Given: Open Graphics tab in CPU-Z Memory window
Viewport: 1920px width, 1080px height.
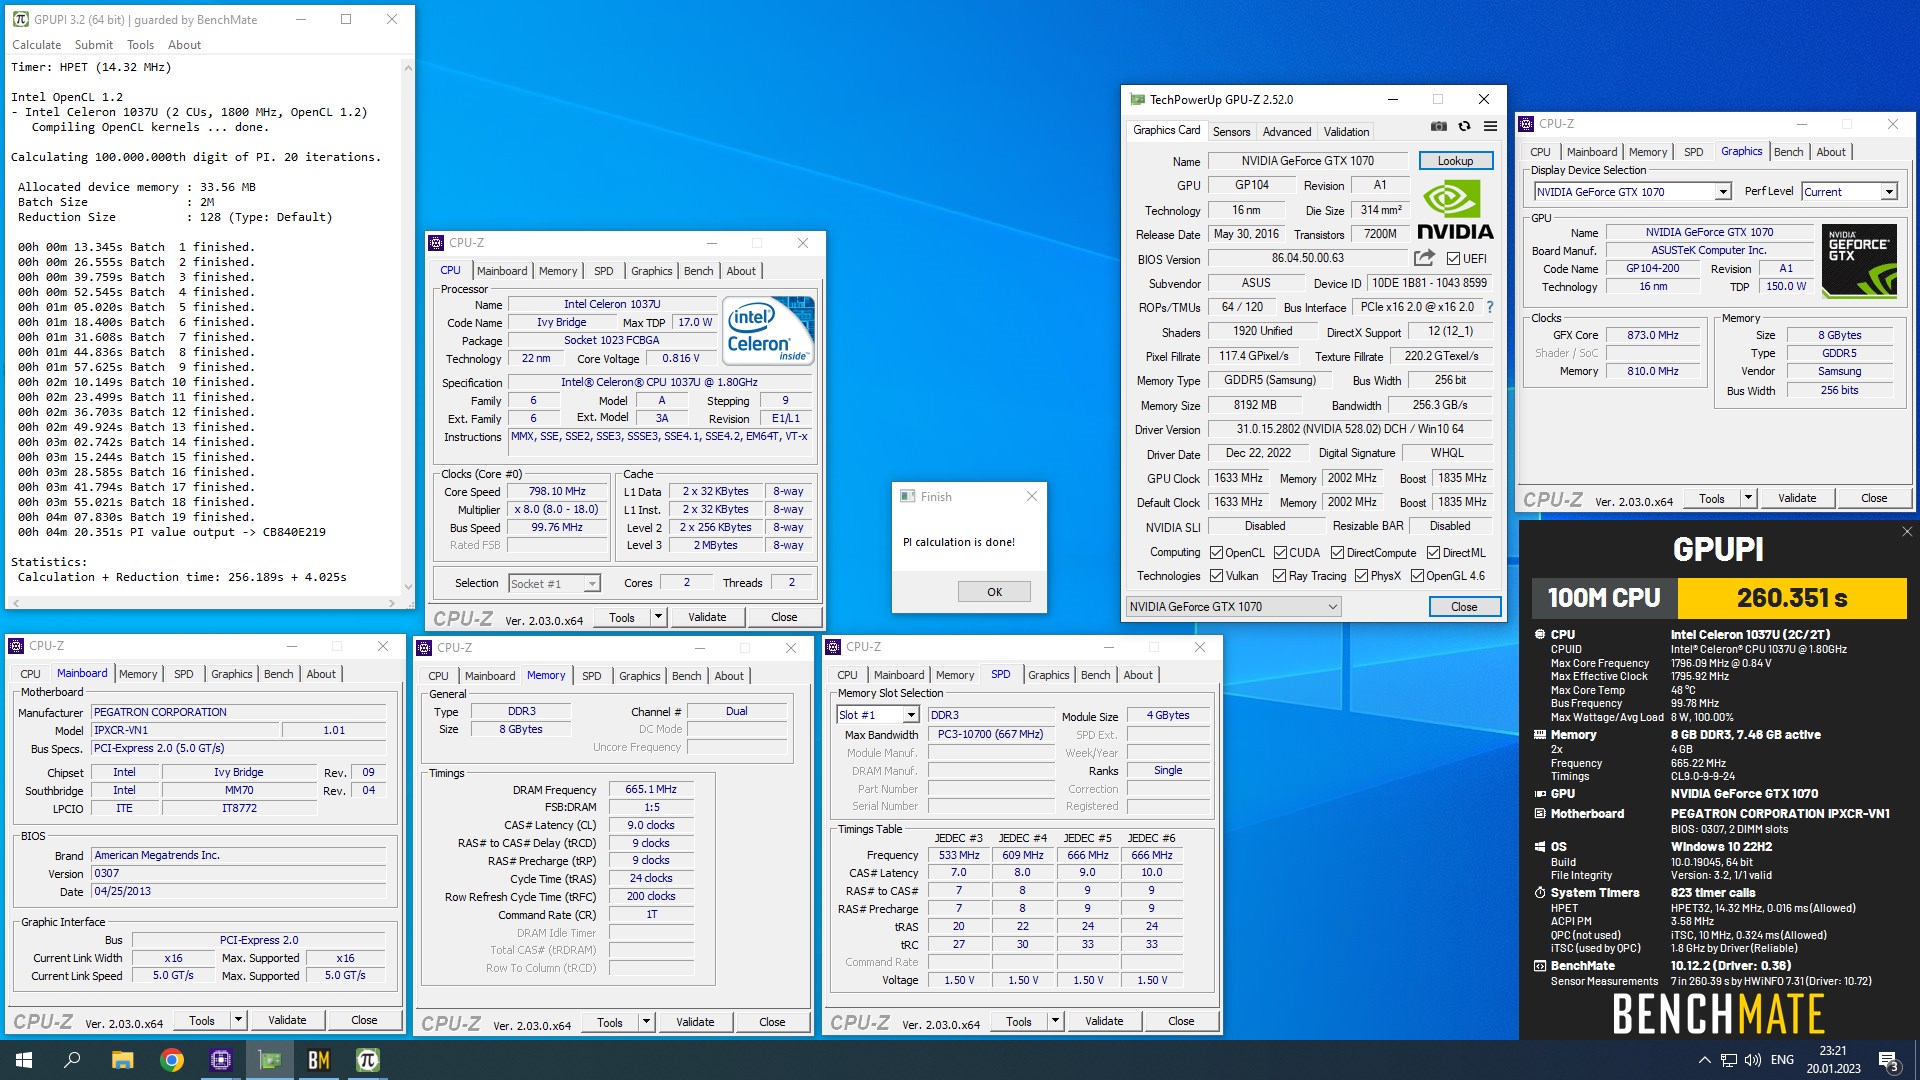Looking at the screenshot, I should [x=639, y=676].
